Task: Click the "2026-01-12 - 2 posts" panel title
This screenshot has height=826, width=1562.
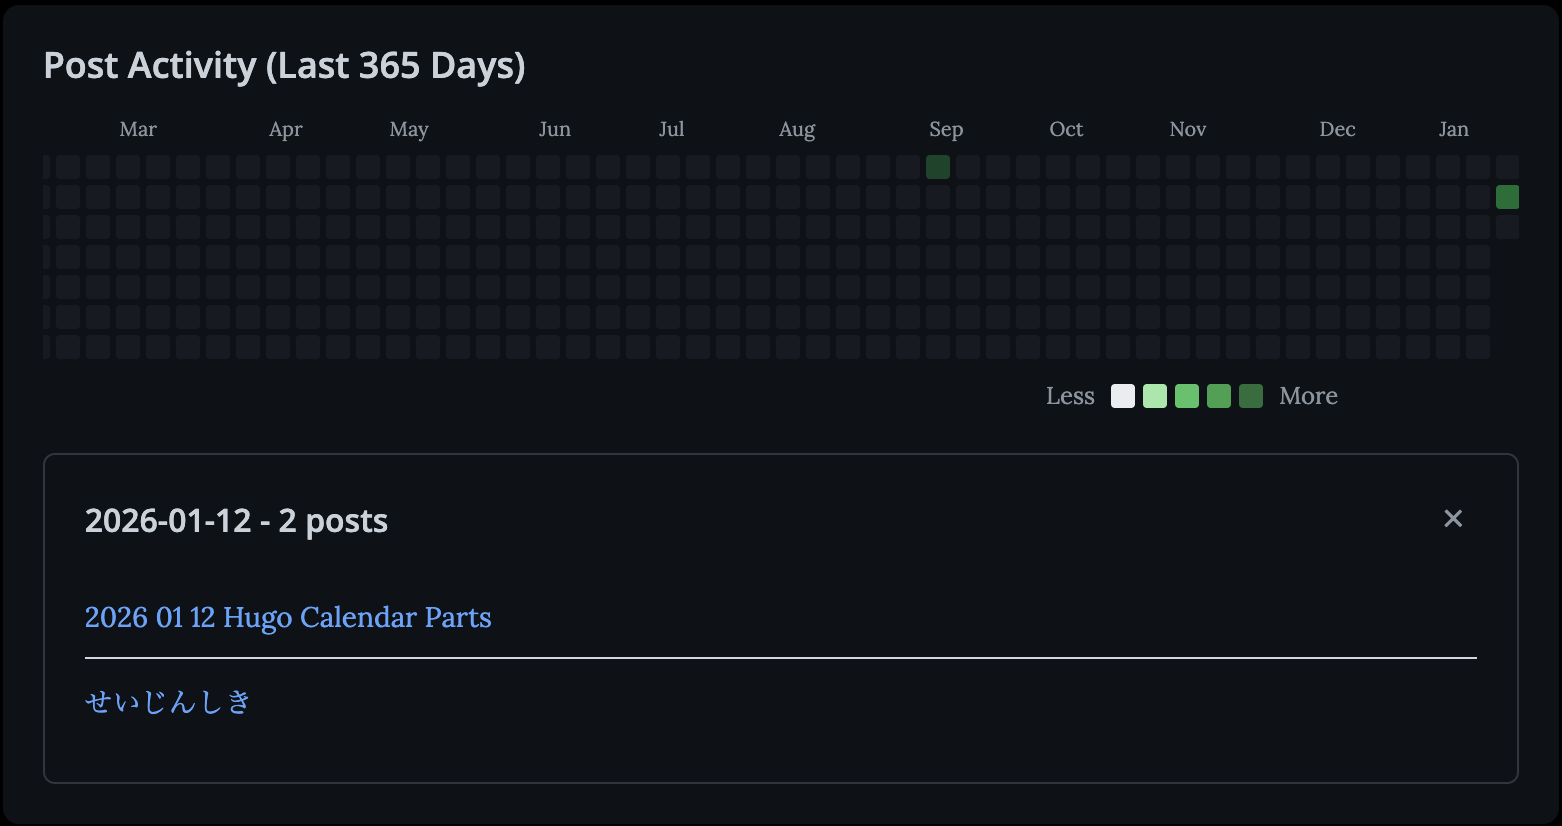Action: pos(236,521)
